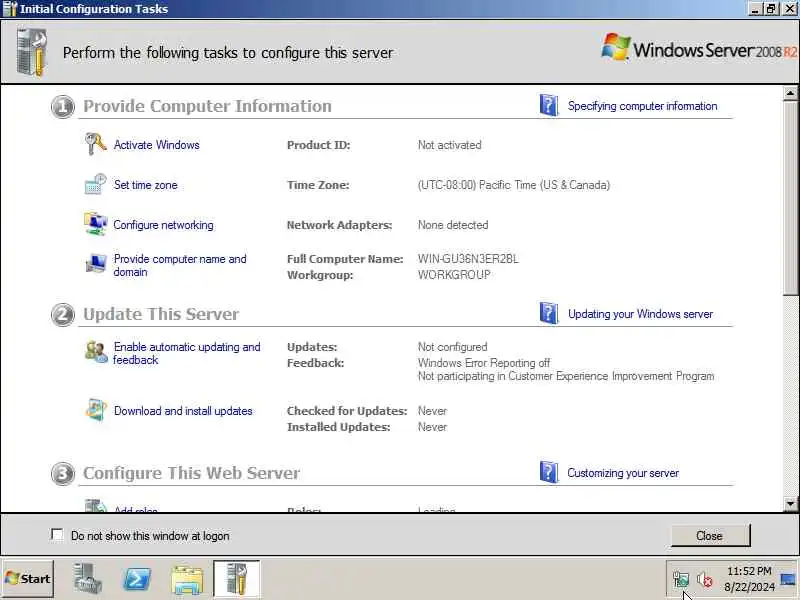Open Provide computer name and domain link
Image resolution: width=800 pixels, height=600 pixels.
click(180, 265)
